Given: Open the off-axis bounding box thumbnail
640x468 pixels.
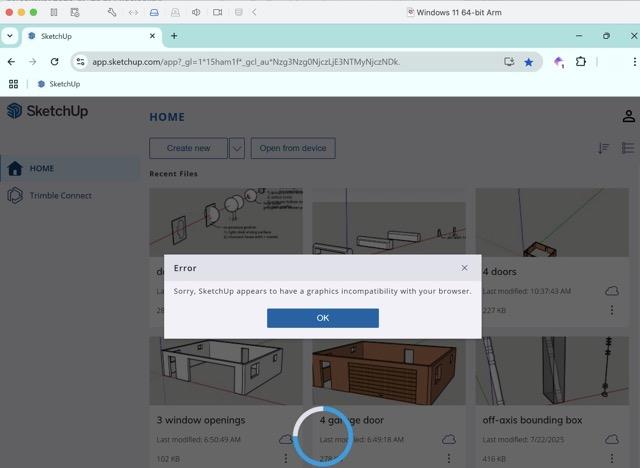Looking at the screenshot, I should 552,370.
